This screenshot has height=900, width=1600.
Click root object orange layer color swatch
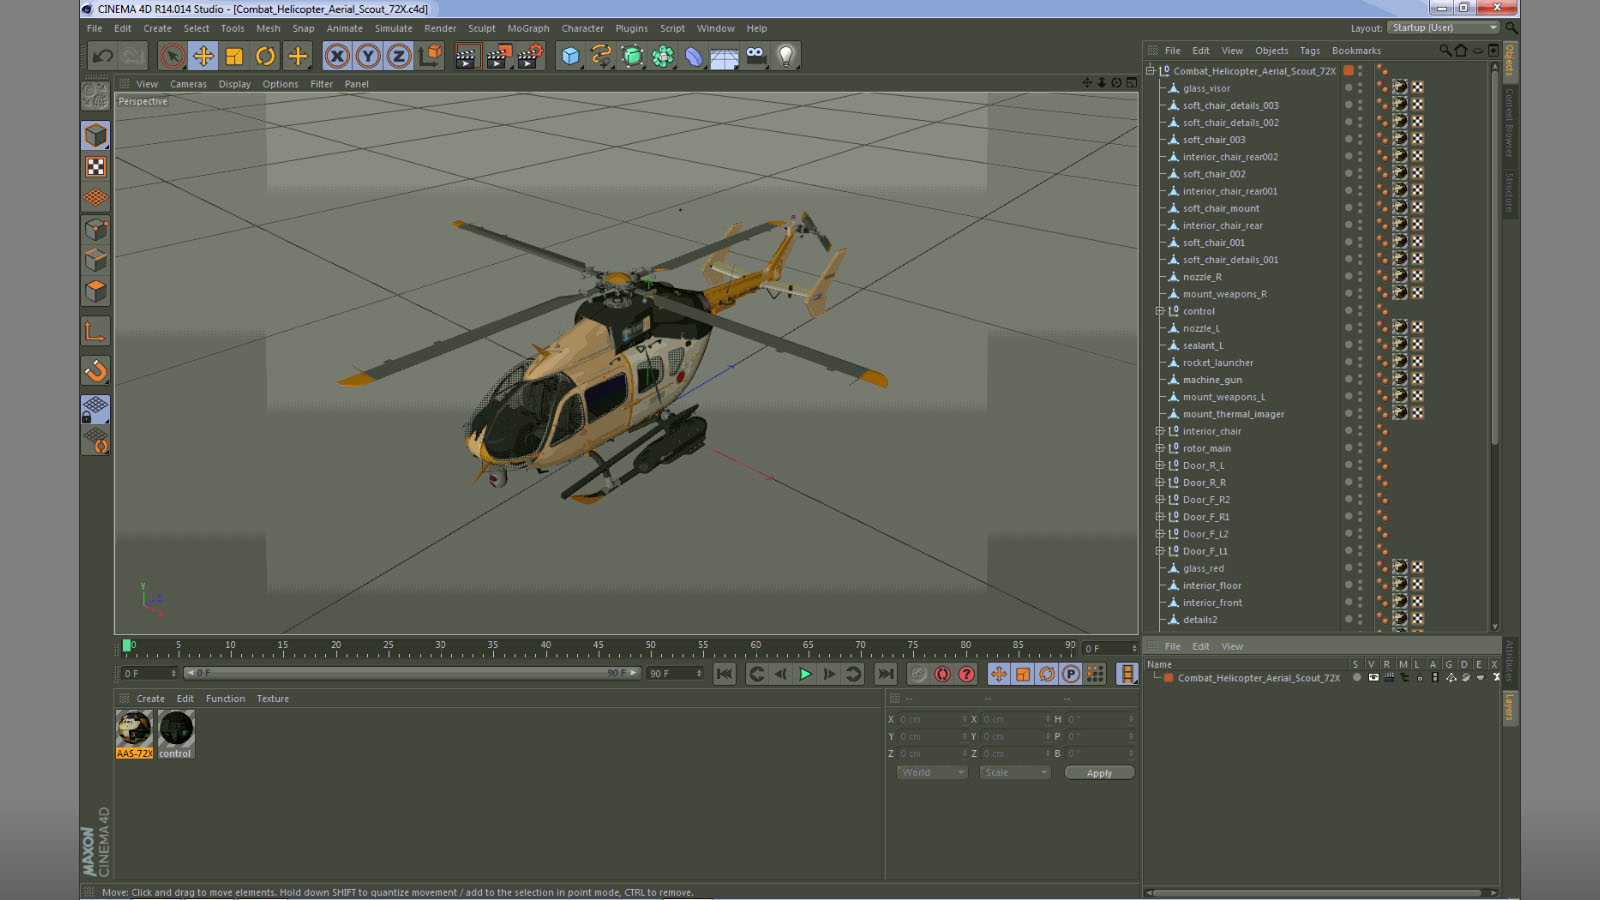pyautogui.click(x=1348, y=71)
